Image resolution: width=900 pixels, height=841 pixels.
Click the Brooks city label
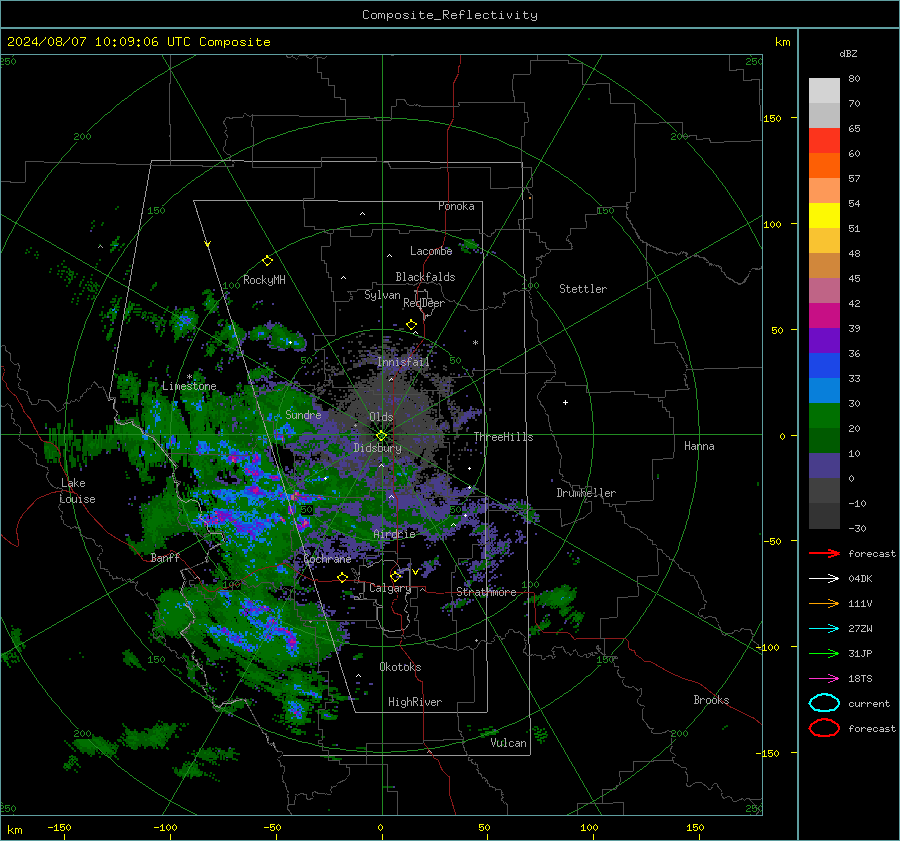[711, 700]
